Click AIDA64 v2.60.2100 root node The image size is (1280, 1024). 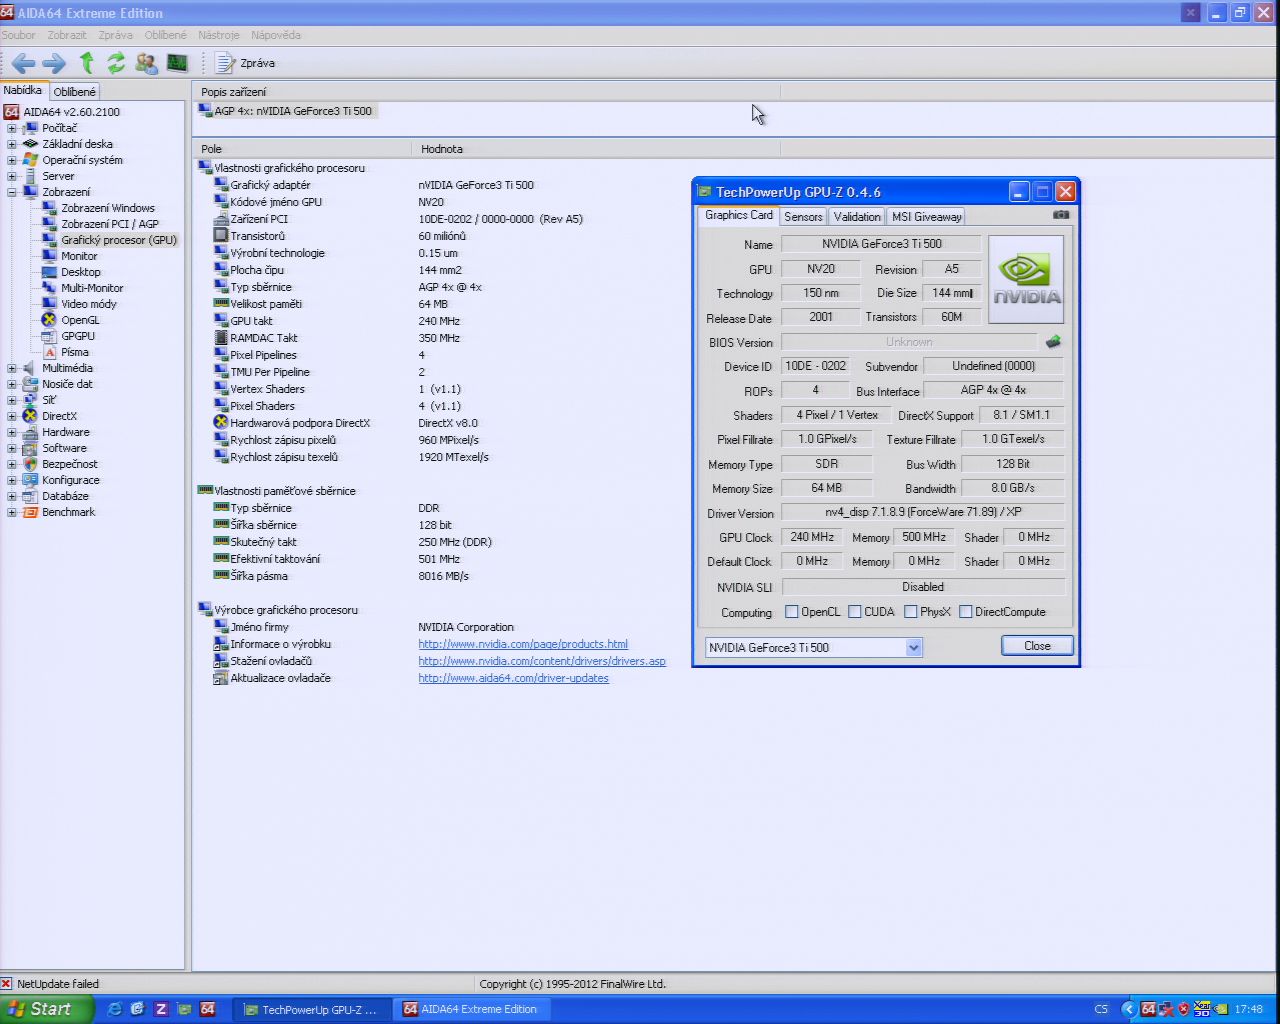(x=61, y=112)
